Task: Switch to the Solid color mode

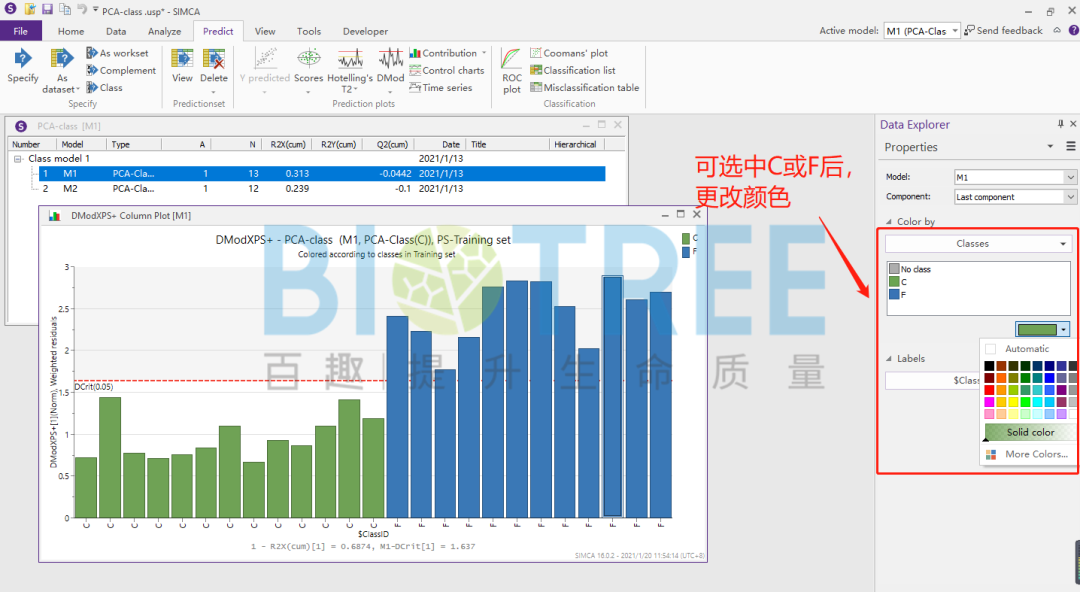Action: point(1028,431)
